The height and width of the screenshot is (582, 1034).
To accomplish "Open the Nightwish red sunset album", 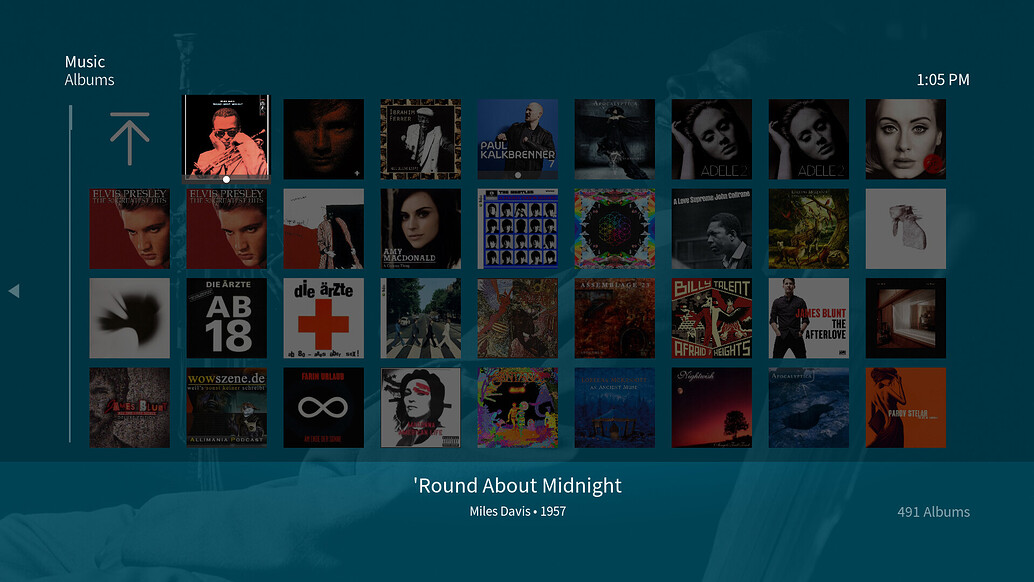I will click(711, 407).
